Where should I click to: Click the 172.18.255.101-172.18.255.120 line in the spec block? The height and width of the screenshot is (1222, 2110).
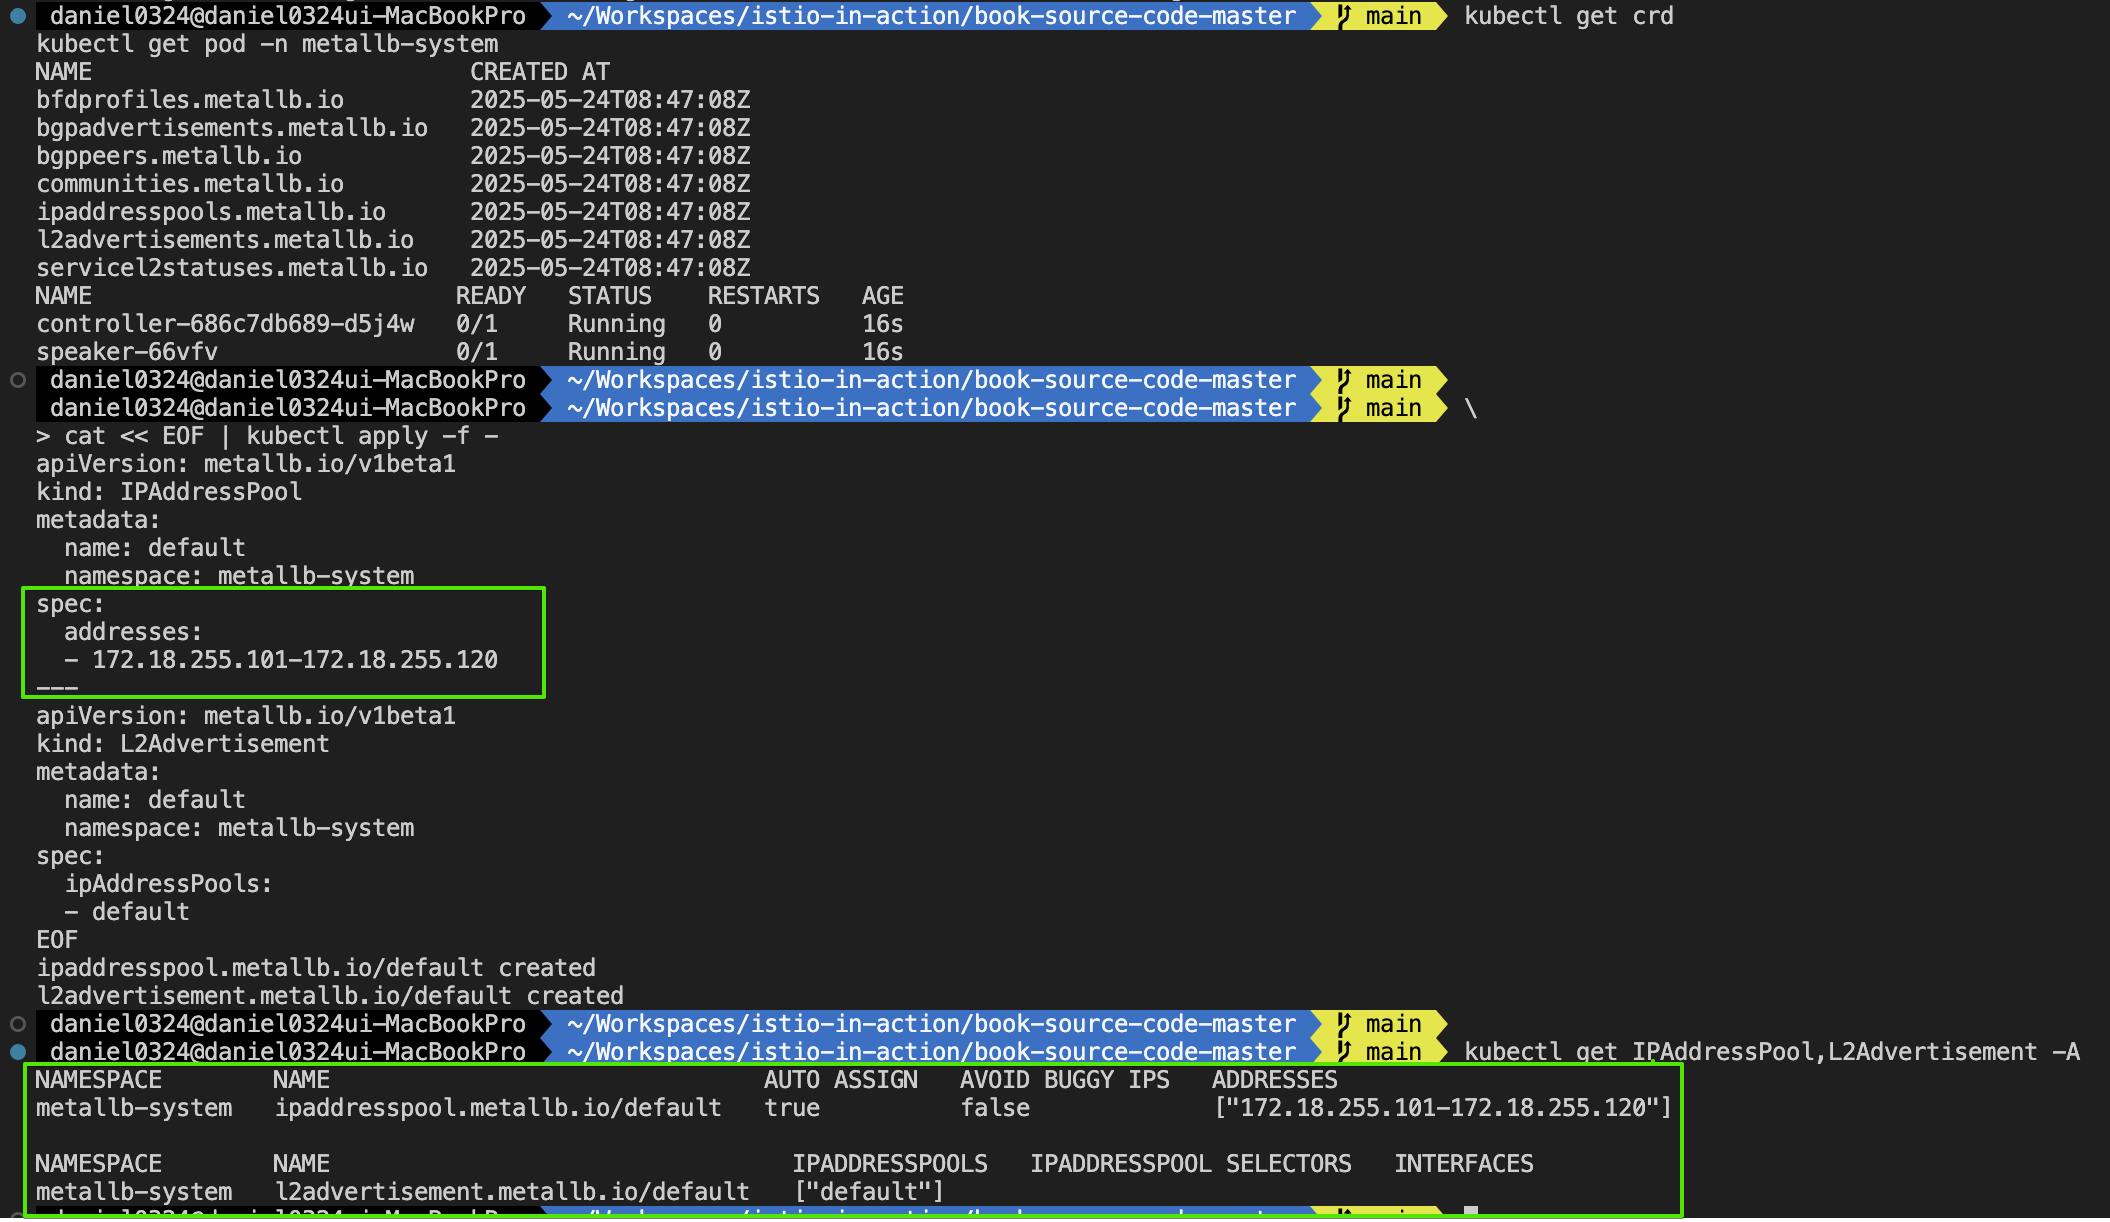pos(294,660)
